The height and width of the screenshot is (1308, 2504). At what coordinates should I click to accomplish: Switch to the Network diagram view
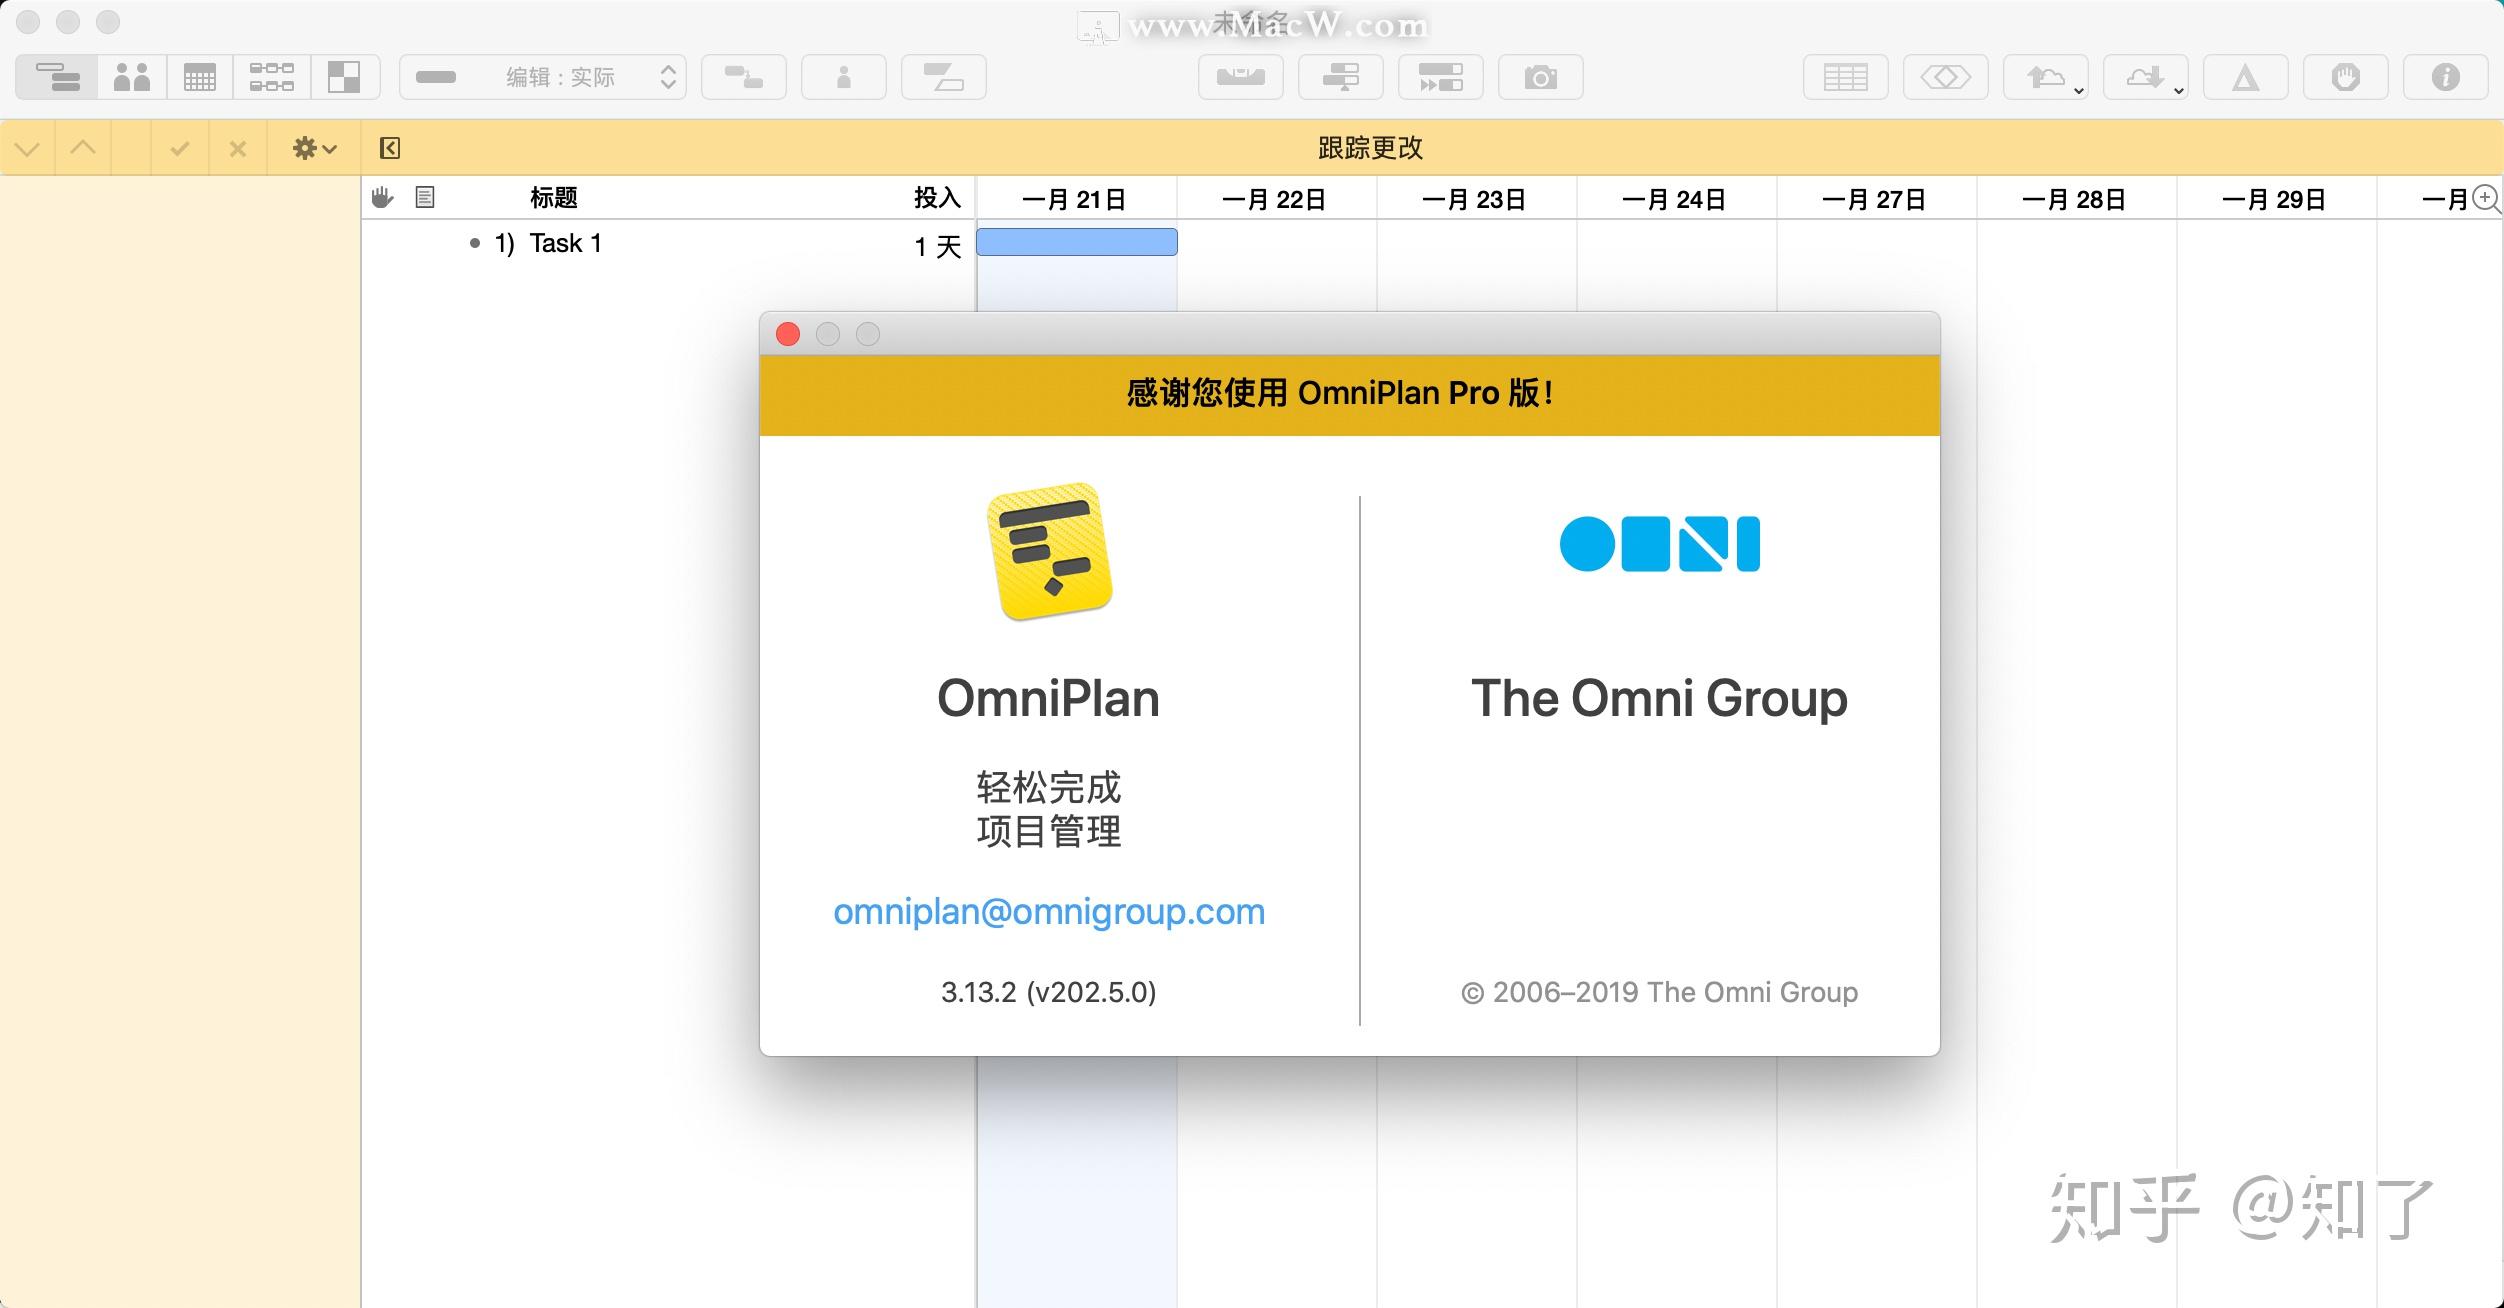[273, 76]
